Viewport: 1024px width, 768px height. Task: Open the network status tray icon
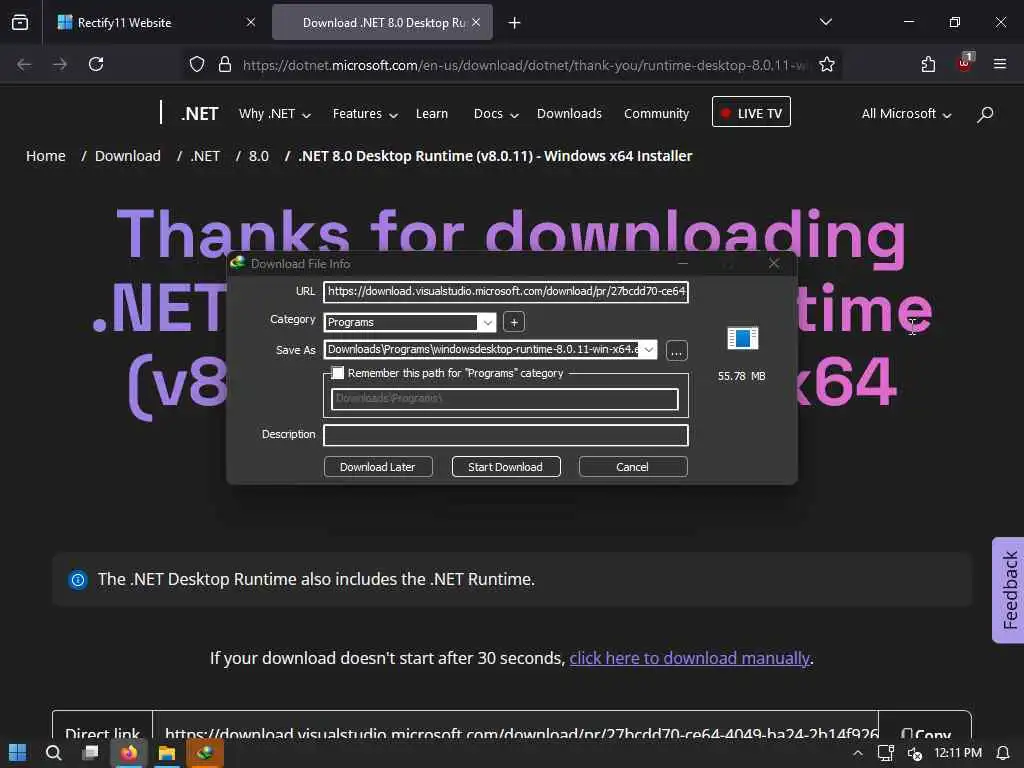tap(886, 754)
